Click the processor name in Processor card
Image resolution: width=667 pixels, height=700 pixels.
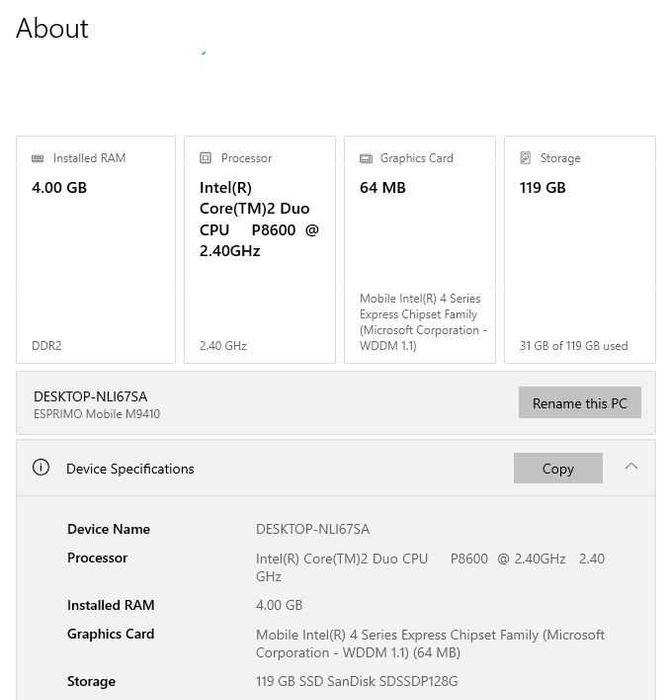point(259,219)
